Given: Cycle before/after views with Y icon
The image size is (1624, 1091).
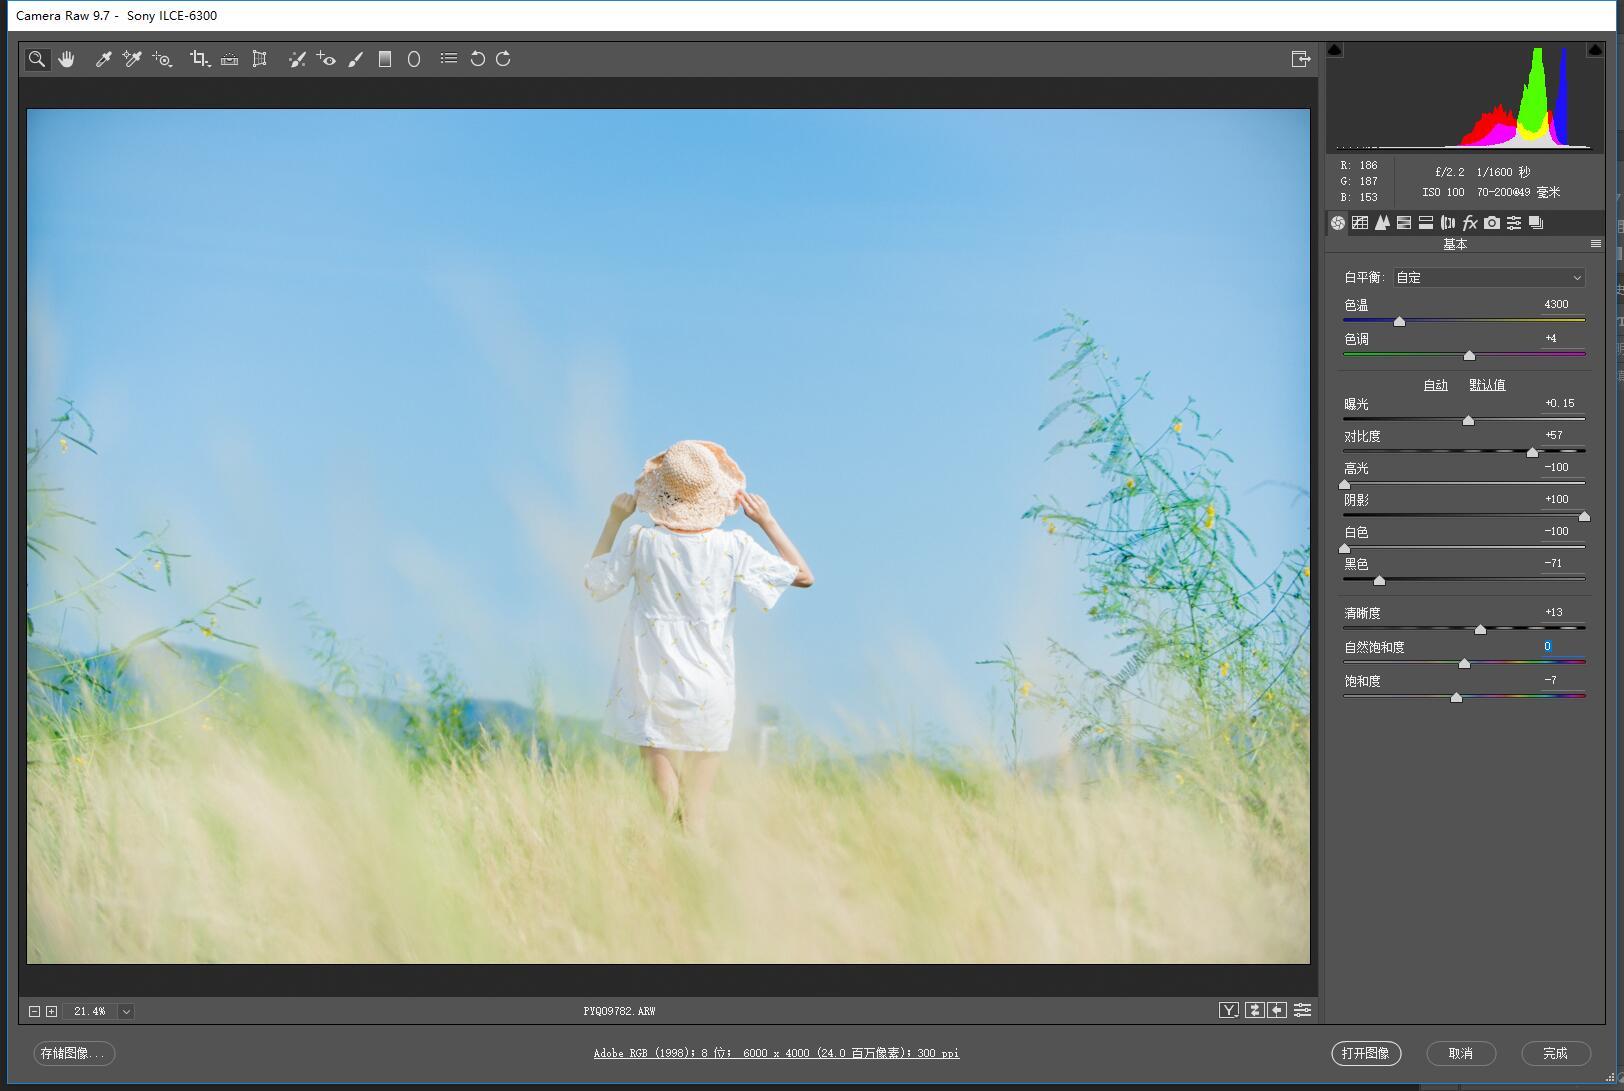Looking at the screenshot, I should [1229, 1011].
